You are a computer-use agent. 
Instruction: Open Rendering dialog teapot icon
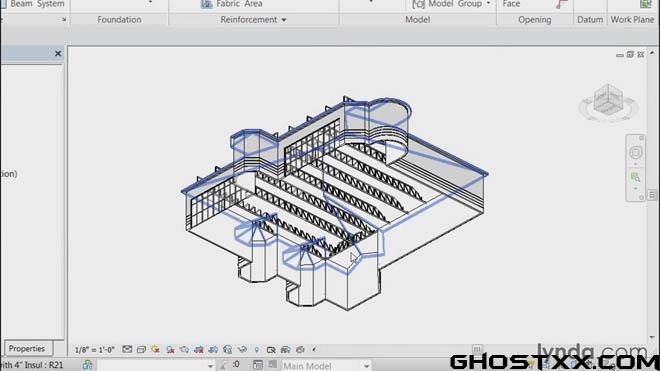pyautogui.click(x=184, y=350)
